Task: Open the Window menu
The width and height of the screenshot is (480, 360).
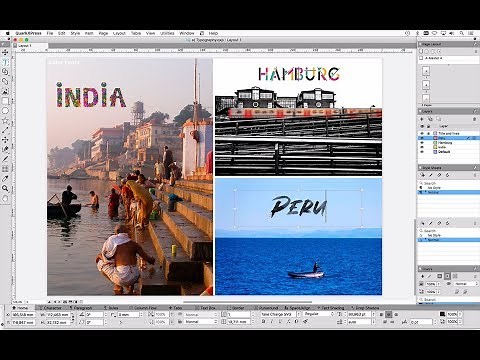Action: (x=187, y=33)
